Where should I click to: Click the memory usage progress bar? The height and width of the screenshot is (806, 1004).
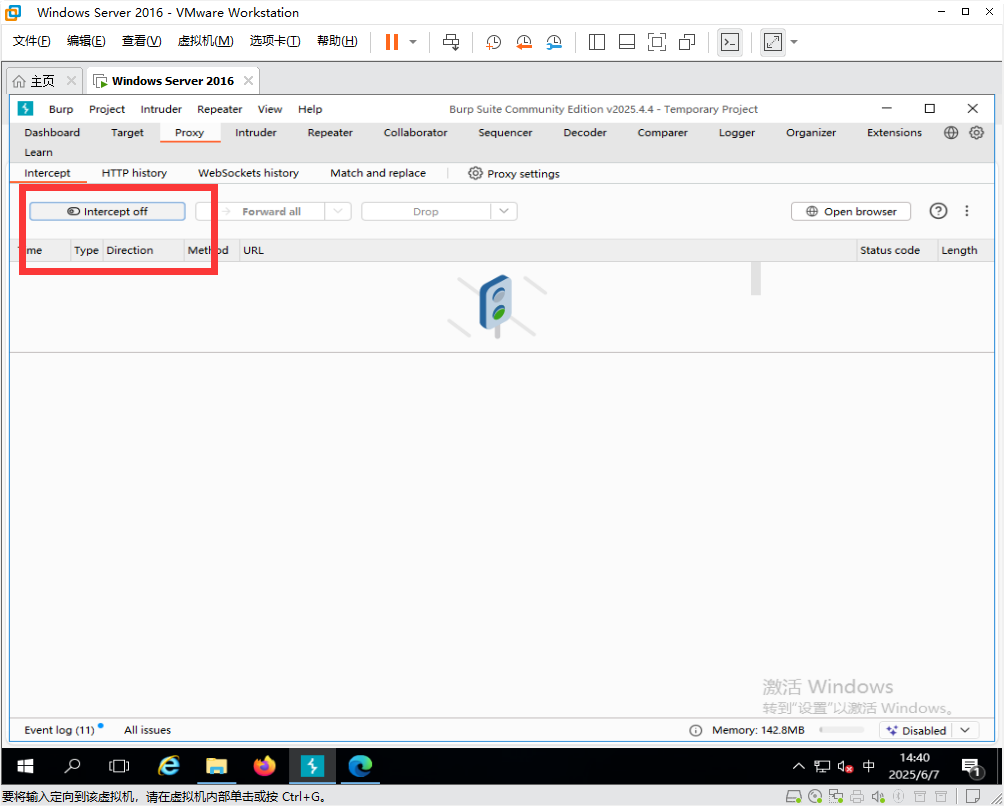[x=841, y=730]
